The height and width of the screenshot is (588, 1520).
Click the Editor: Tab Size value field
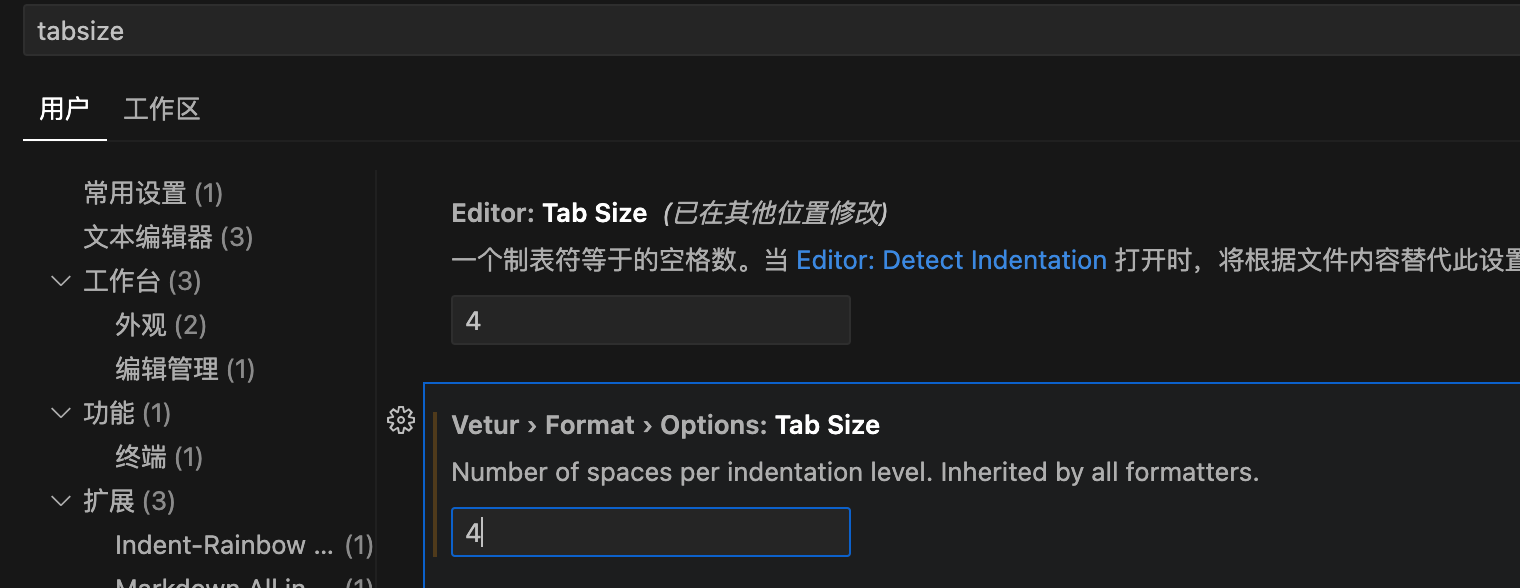coord(650,320)
